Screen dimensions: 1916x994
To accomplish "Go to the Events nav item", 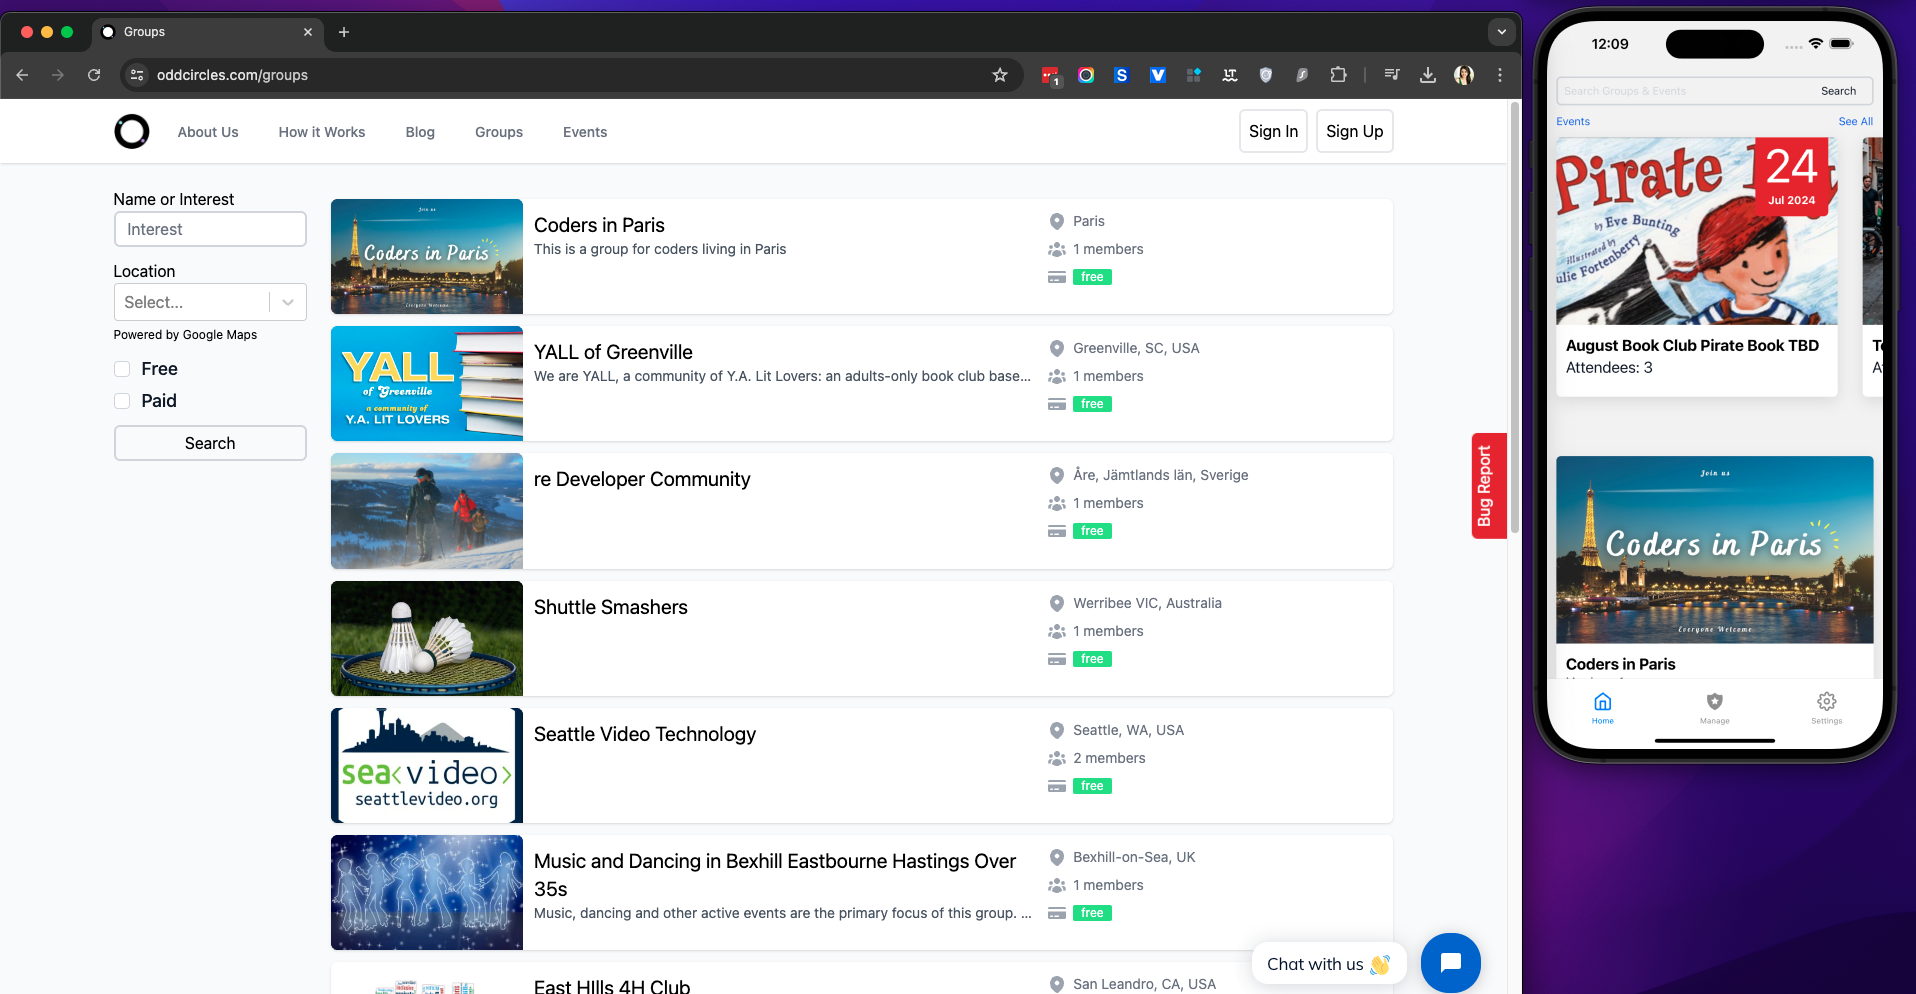I will click(x=584, y=132).
